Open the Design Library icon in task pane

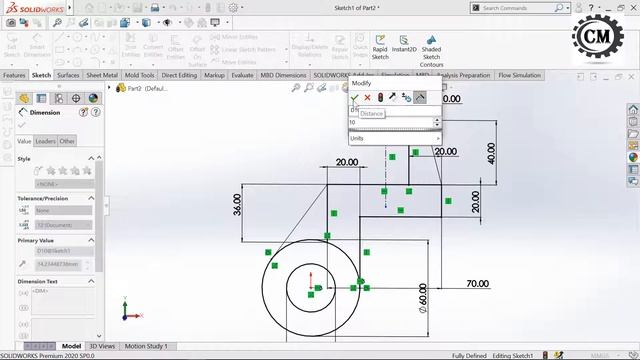[633, 122]
